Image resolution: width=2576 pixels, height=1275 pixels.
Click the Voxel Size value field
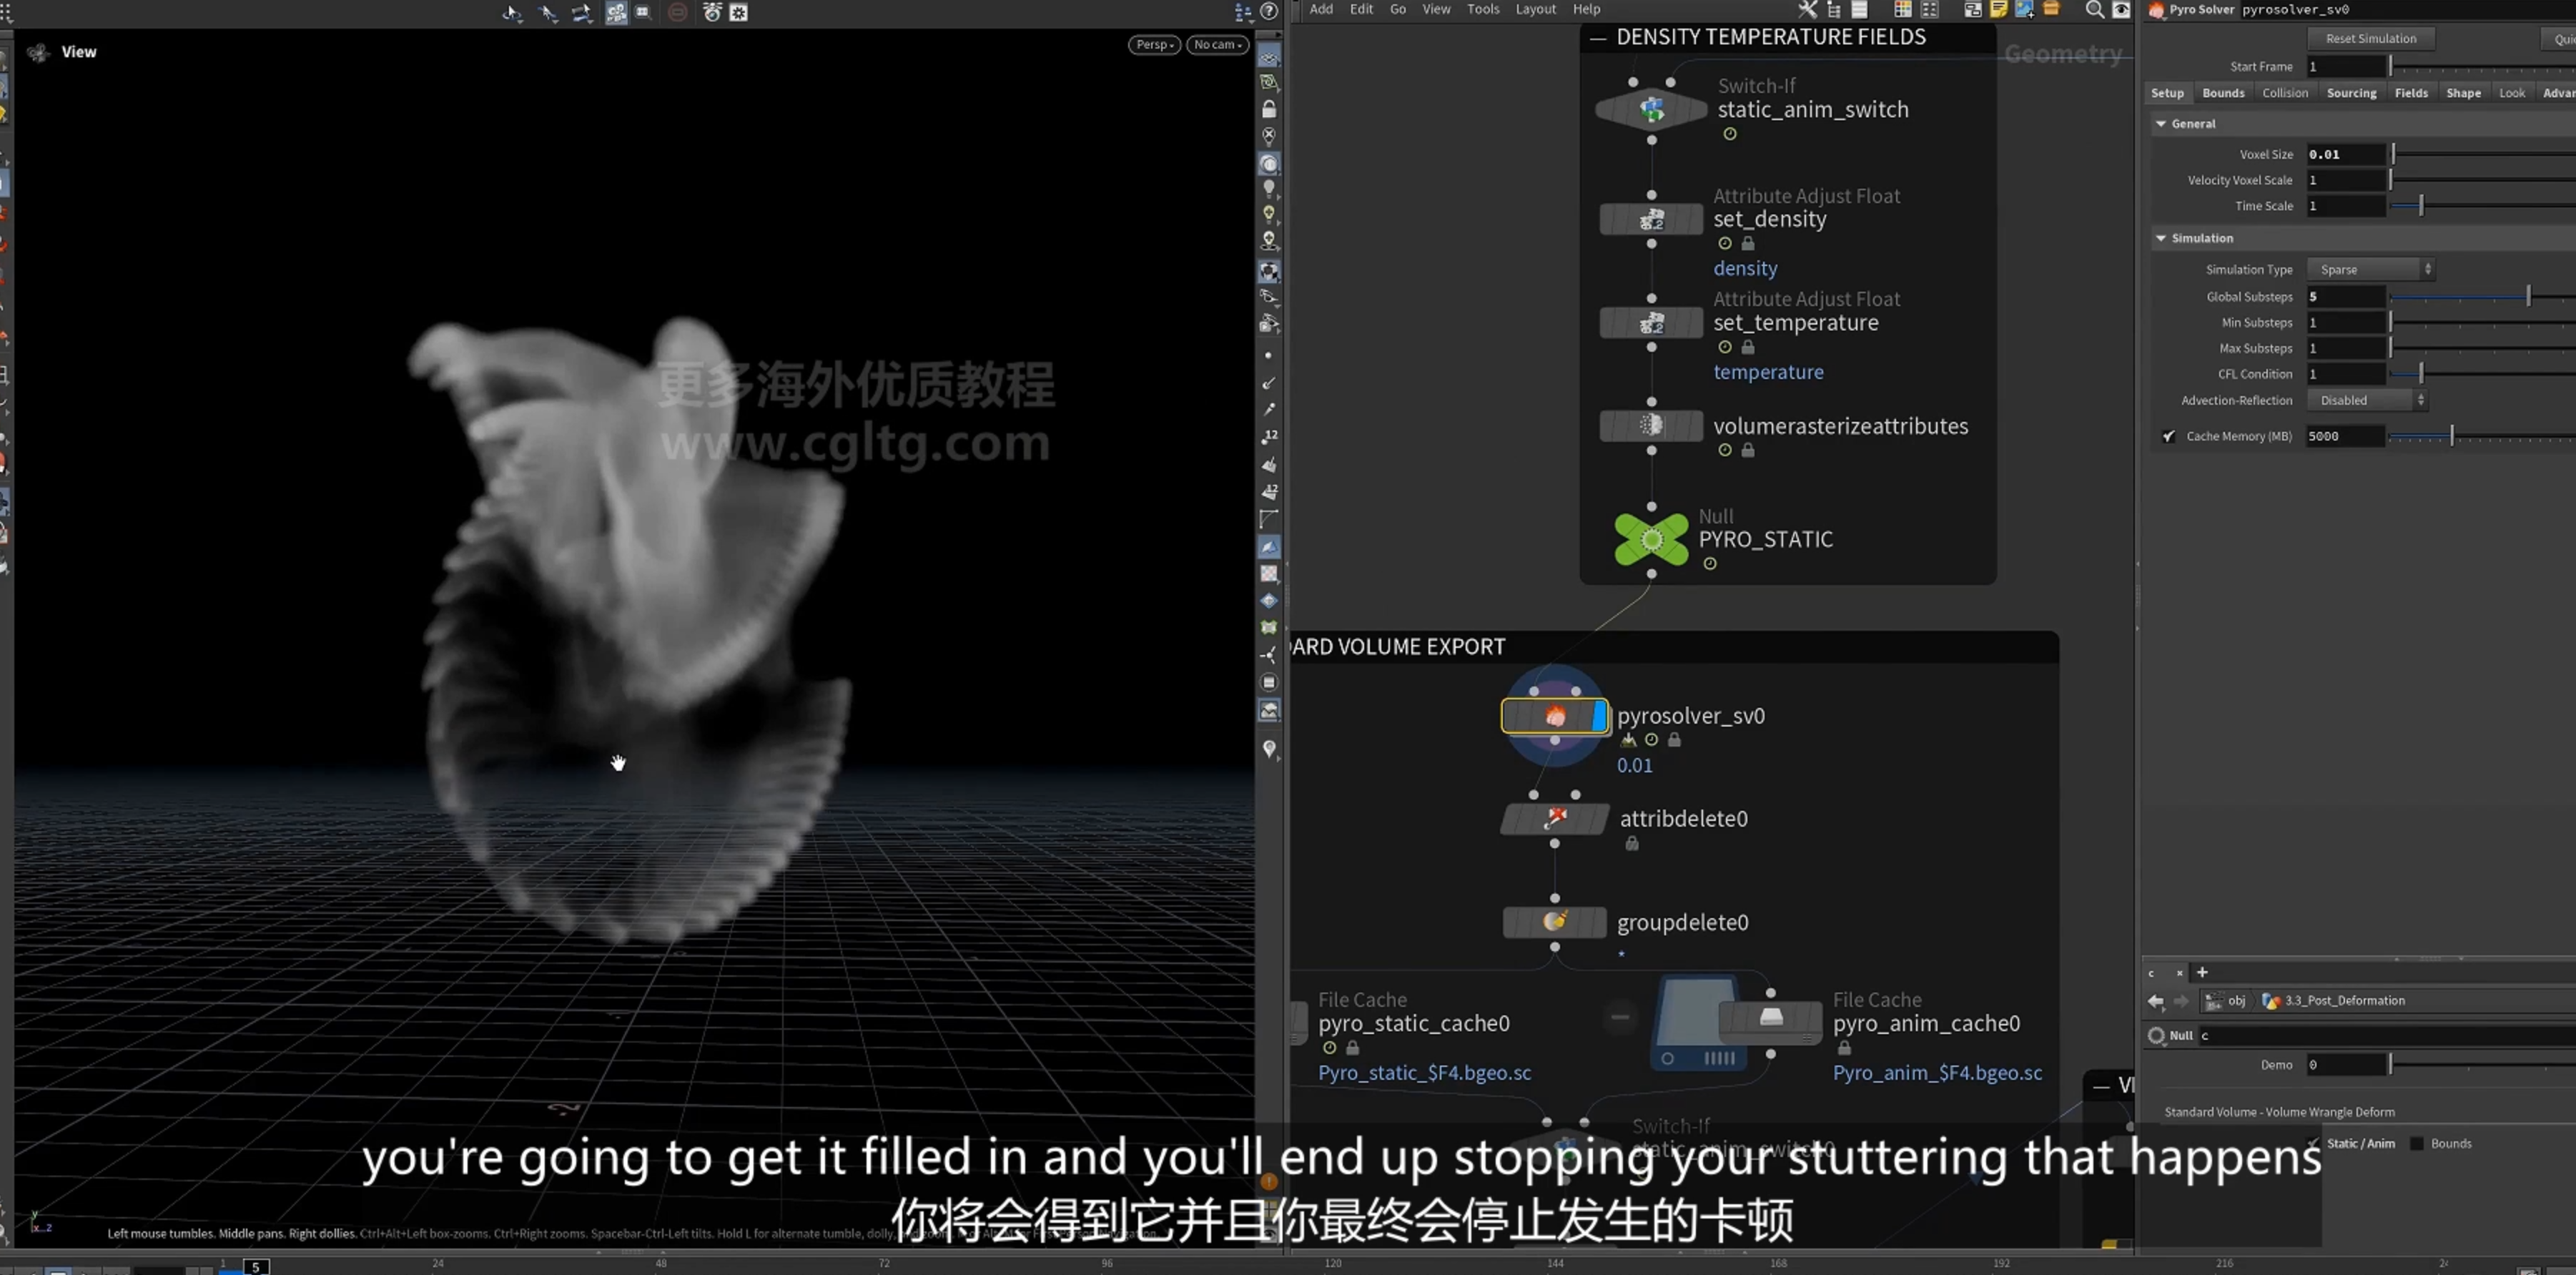(2345, 155)
